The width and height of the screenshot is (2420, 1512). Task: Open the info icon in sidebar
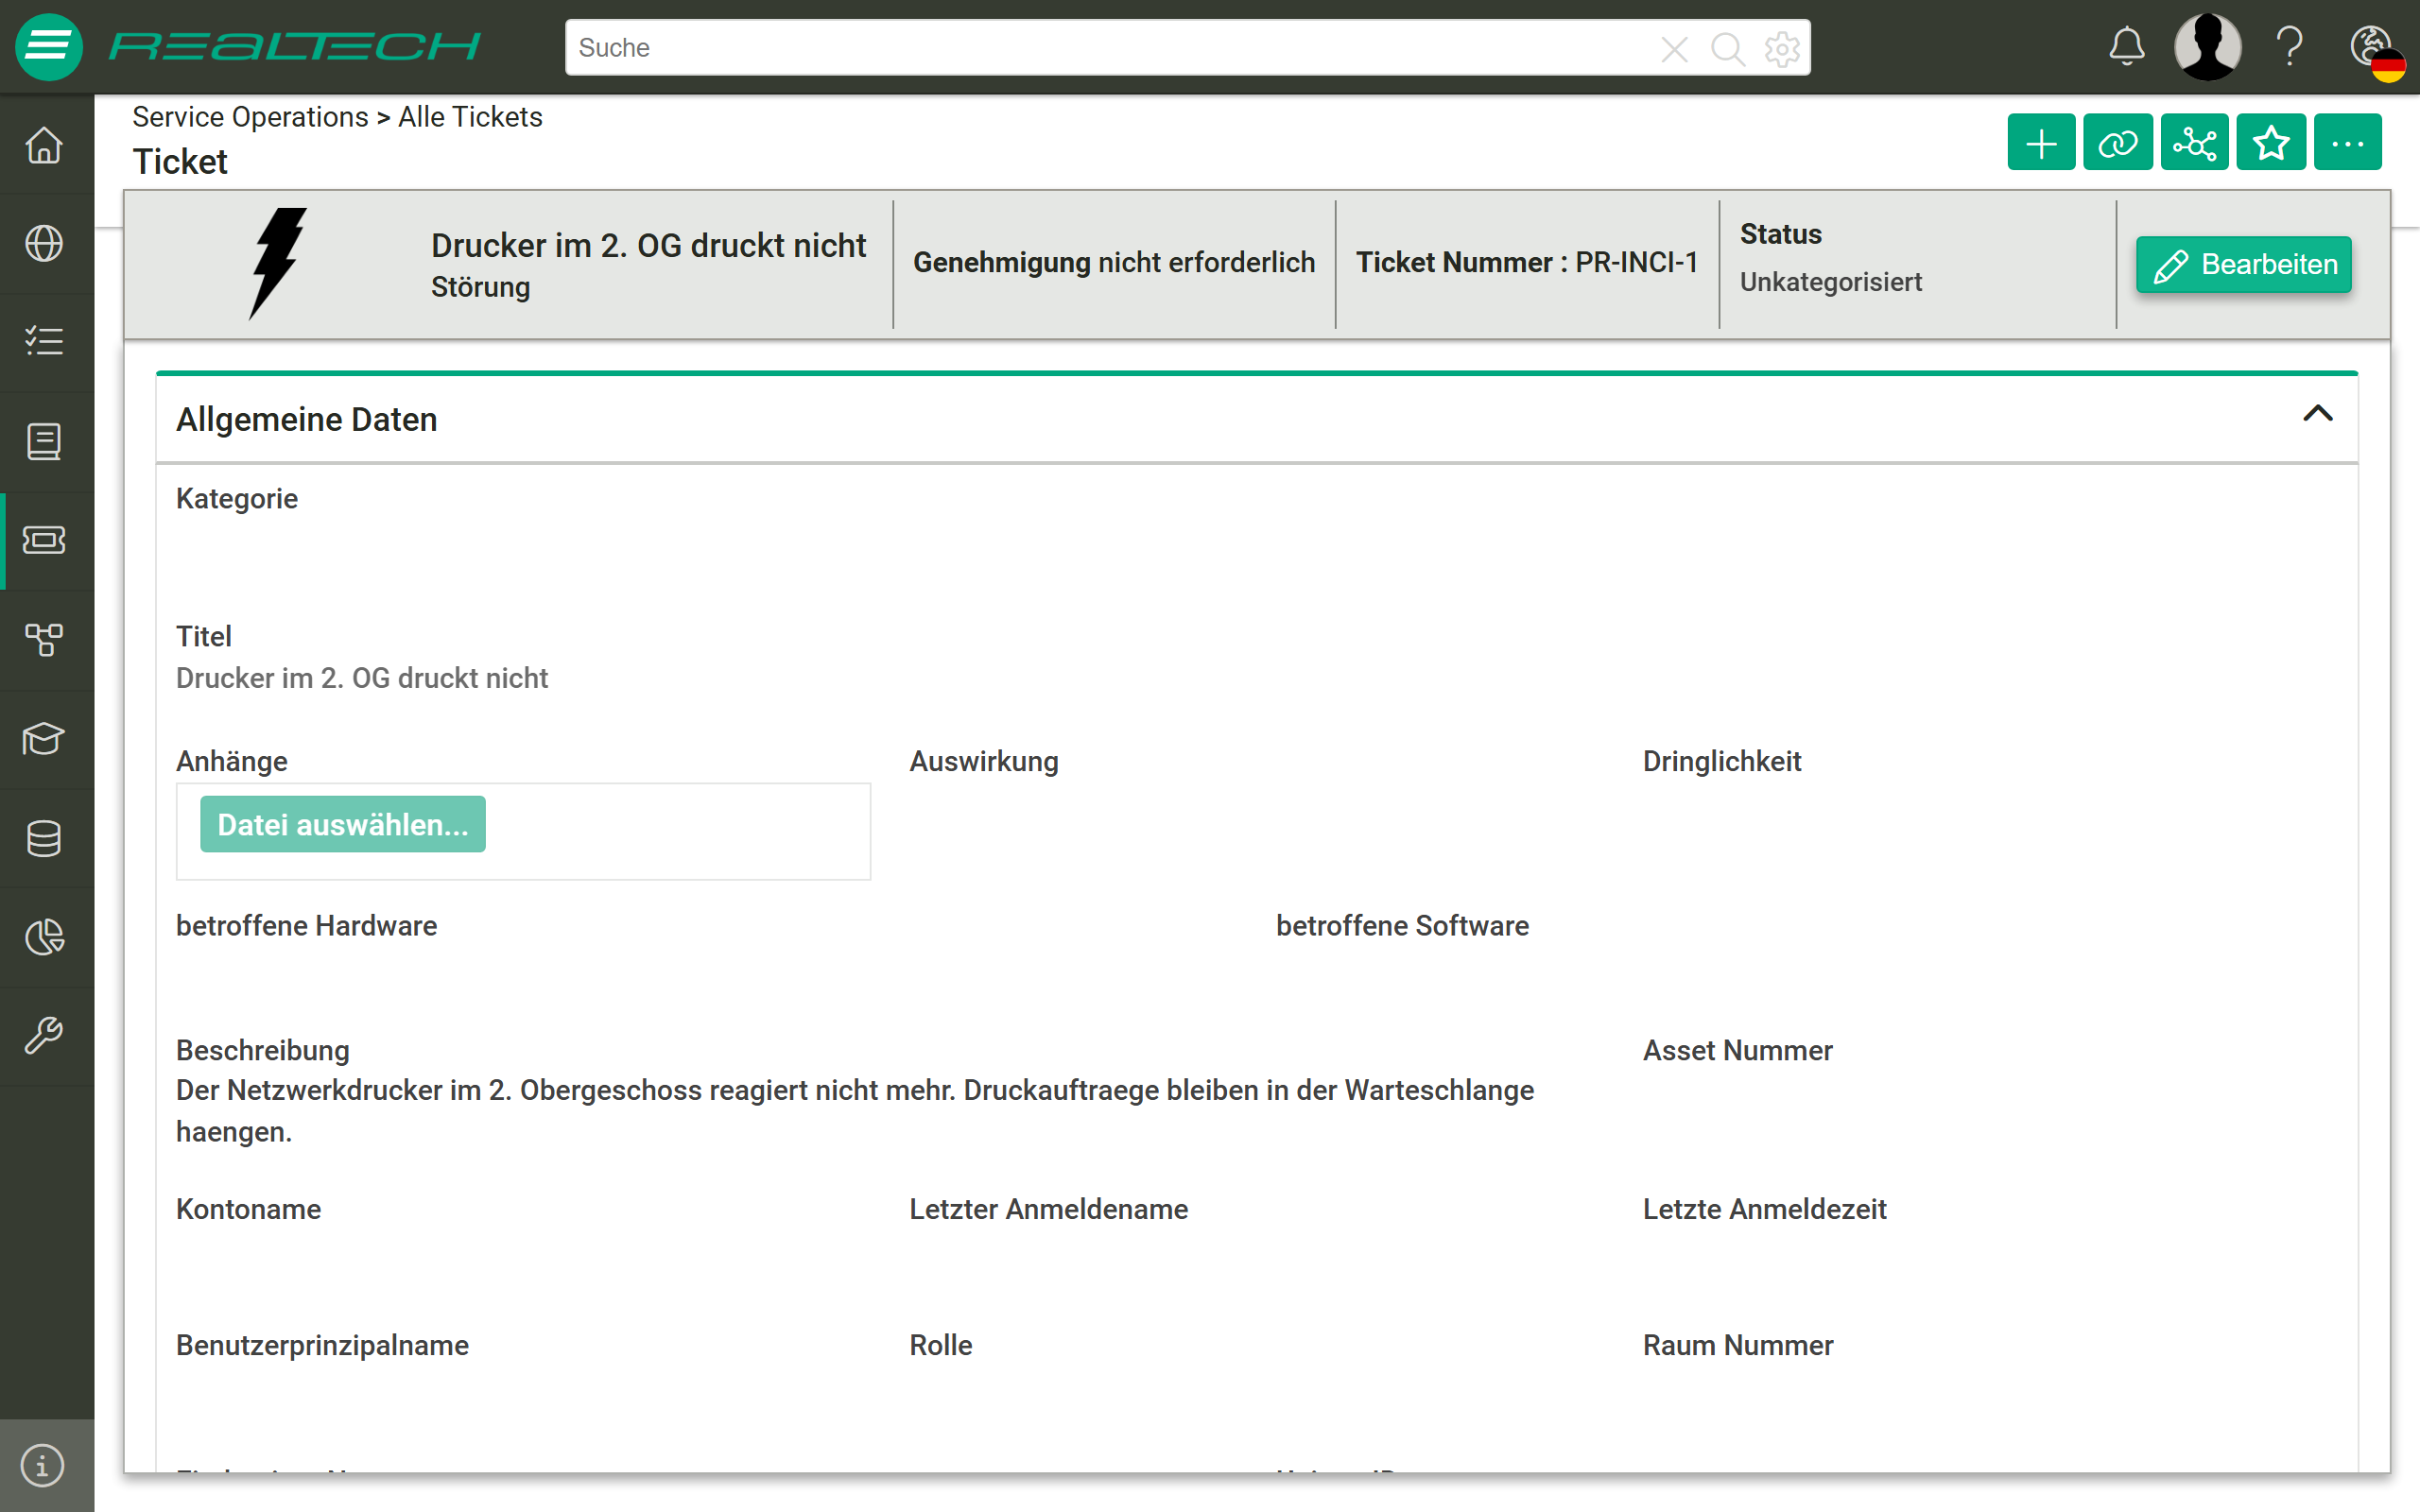point(43,1466)
